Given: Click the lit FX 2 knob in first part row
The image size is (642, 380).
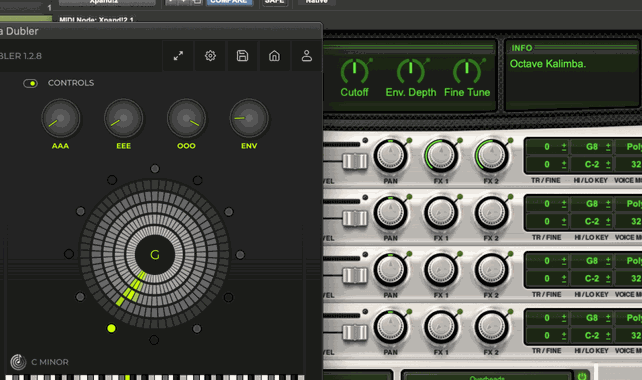Looking at the screenshot, I should tap(491, 156).
